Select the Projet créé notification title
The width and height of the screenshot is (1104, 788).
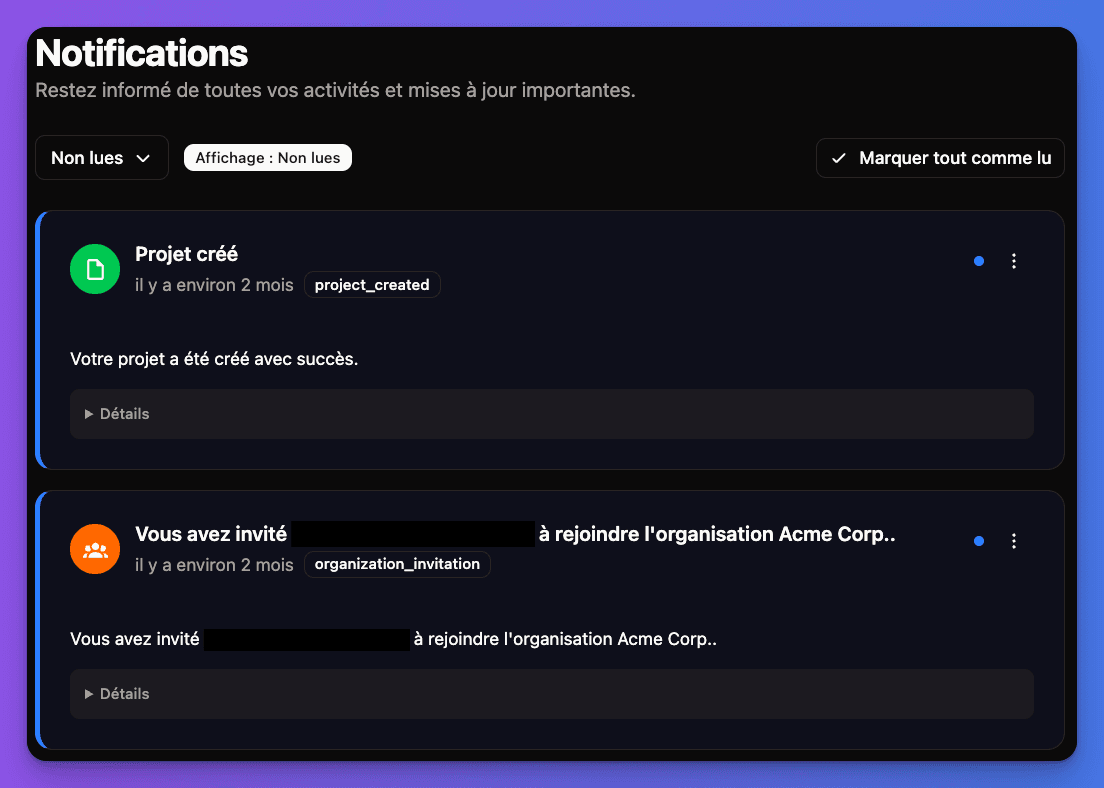(x=186, y=254)
